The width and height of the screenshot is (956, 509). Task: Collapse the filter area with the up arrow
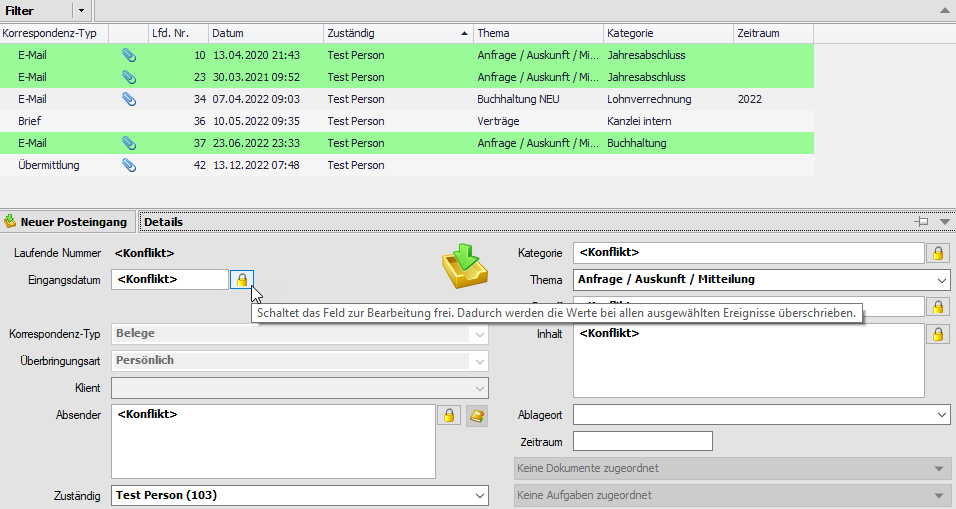point(944,10)
